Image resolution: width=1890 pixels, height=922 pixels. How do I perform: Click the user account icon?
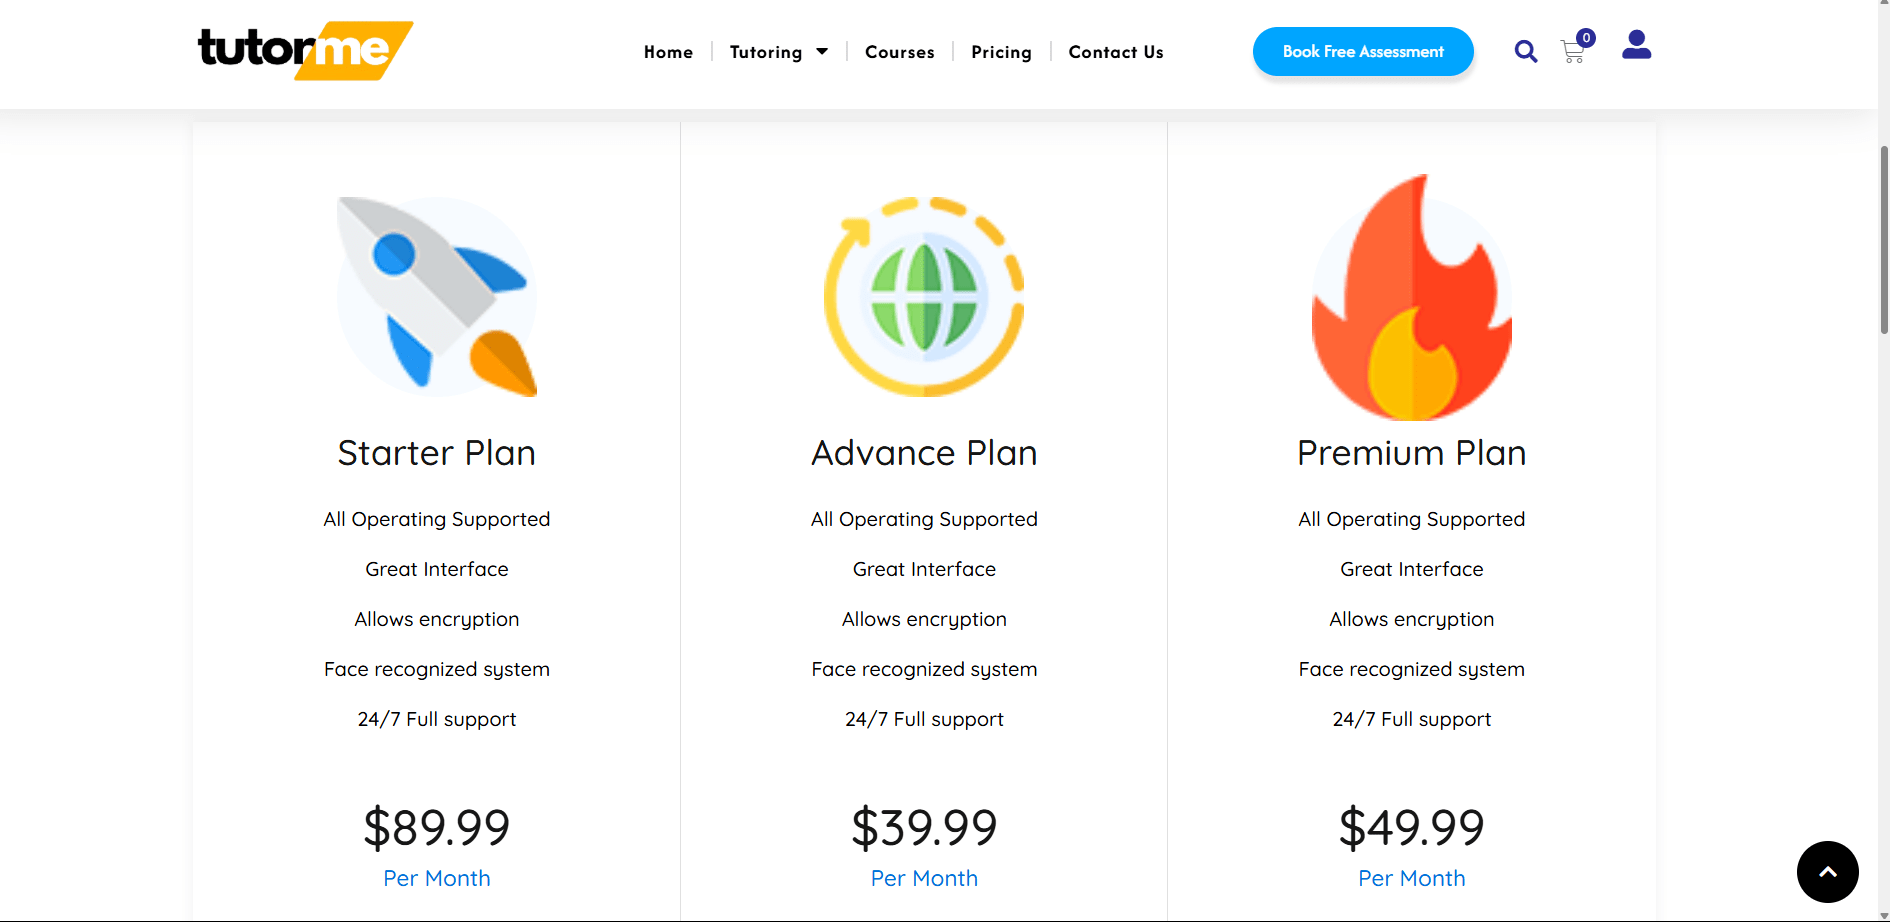point(1636,45)
